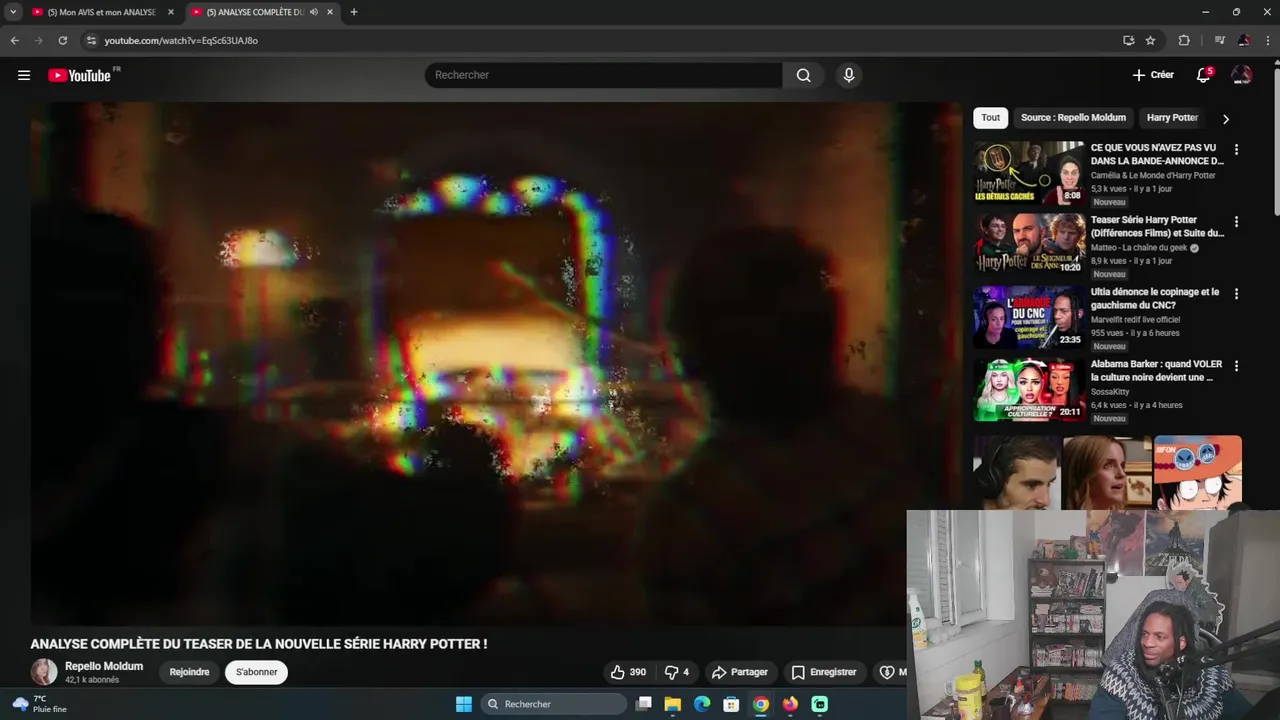Reload the page
This screenshot has width=1280, height=720.
(62, 40)
